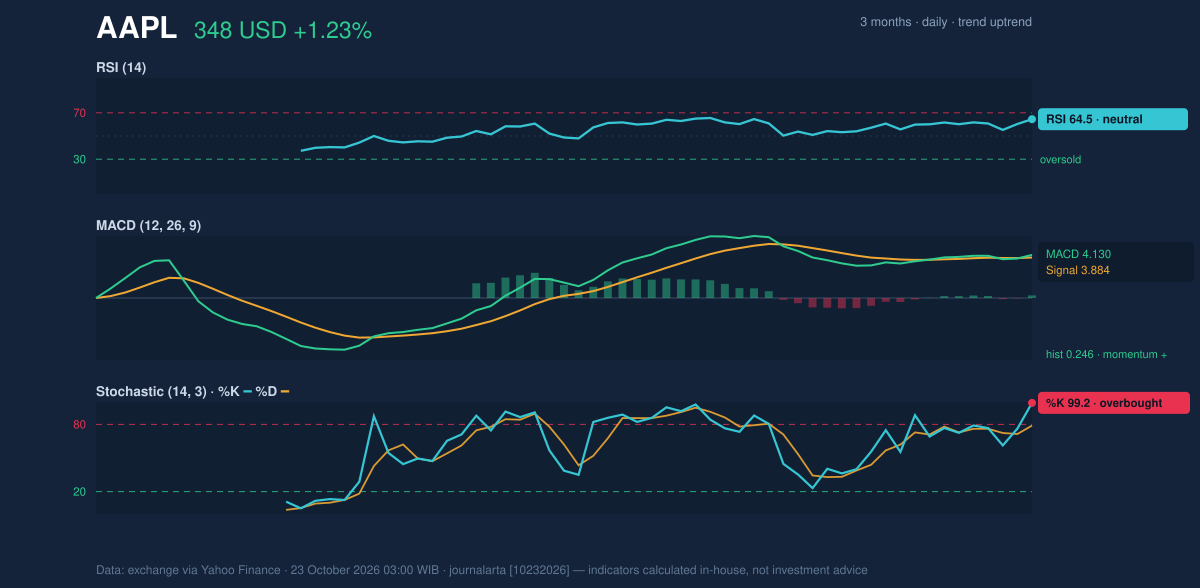Click the %K 99.2 overbought badge
Screen dimensions: 1200x588
[1113, 403]
